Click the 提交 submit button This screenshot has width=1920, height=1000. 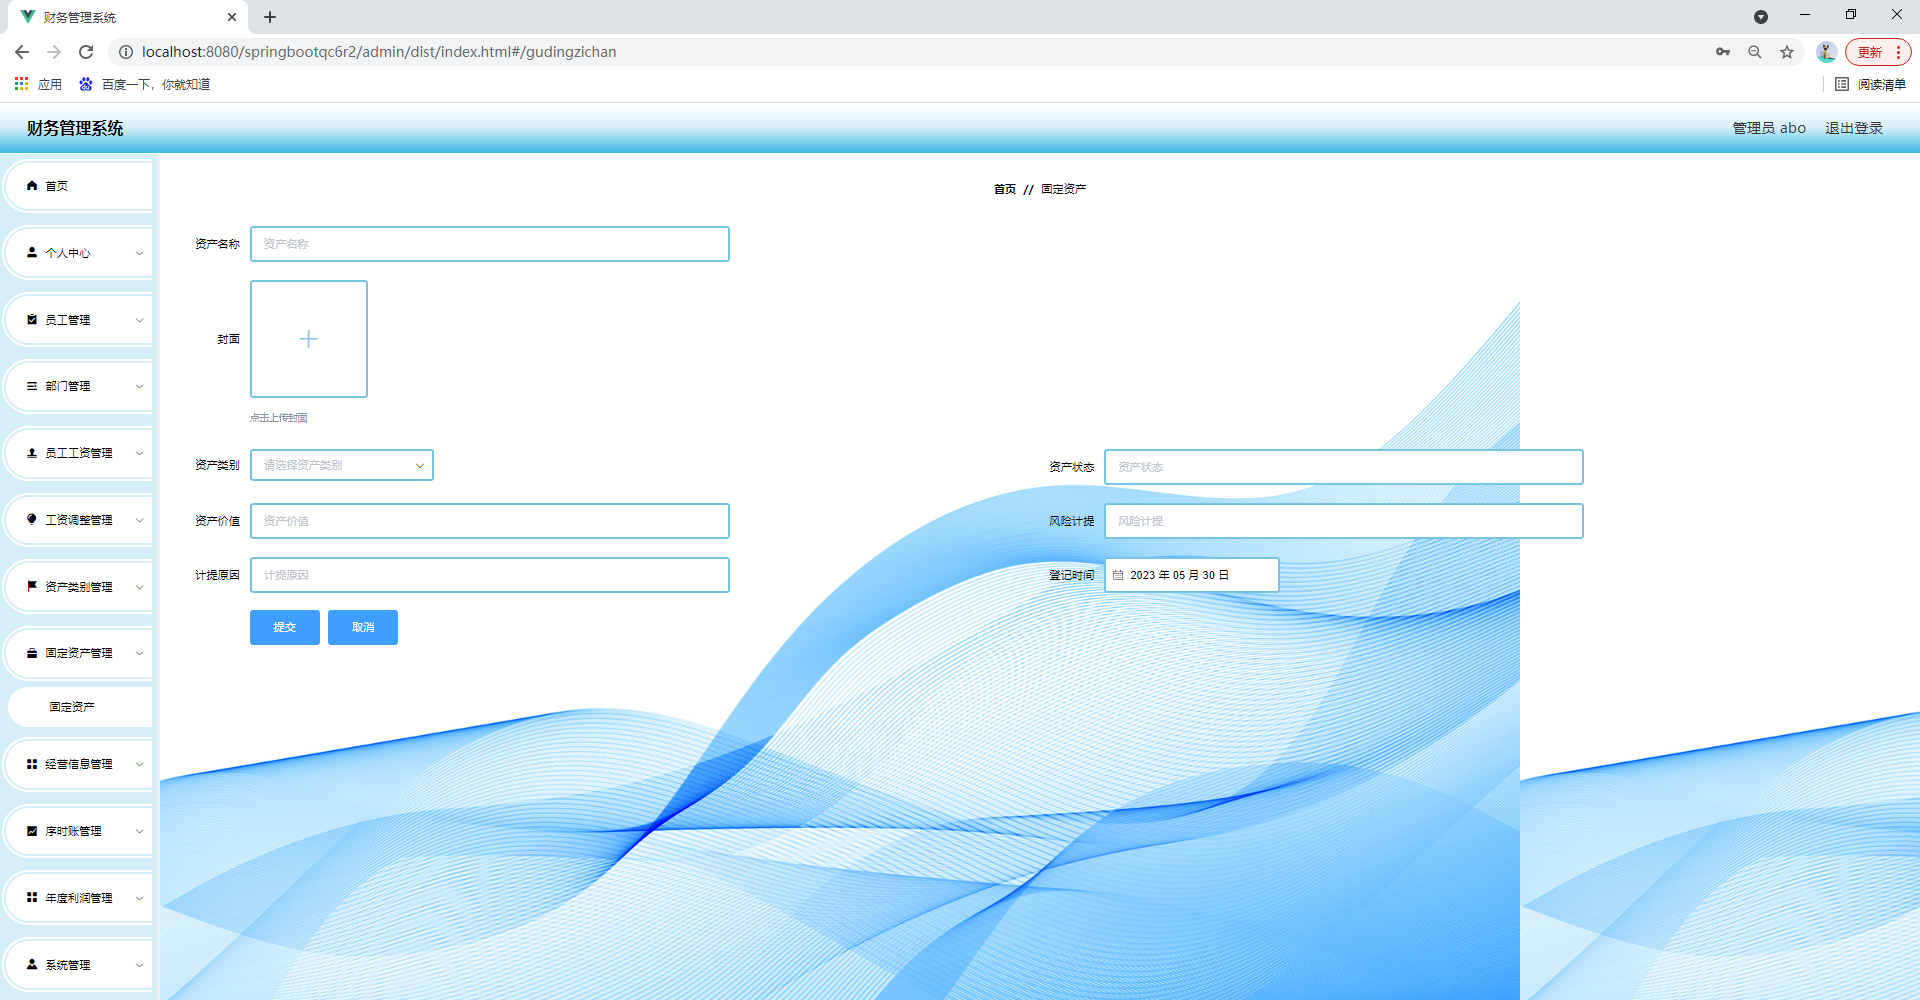(x=285, y=627)
